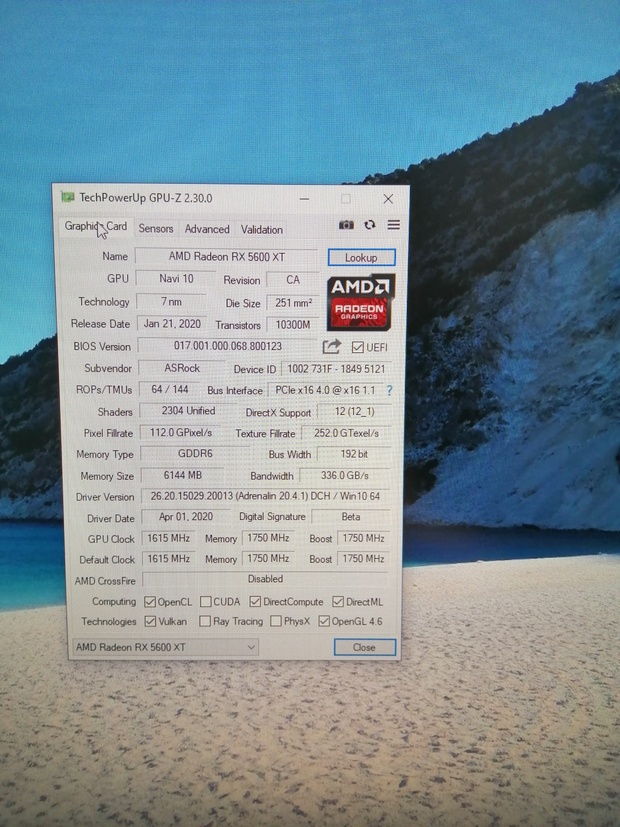Toggle the DirectCompute checkbox
The image size is (620, 827).
click(x=256, y=601)
